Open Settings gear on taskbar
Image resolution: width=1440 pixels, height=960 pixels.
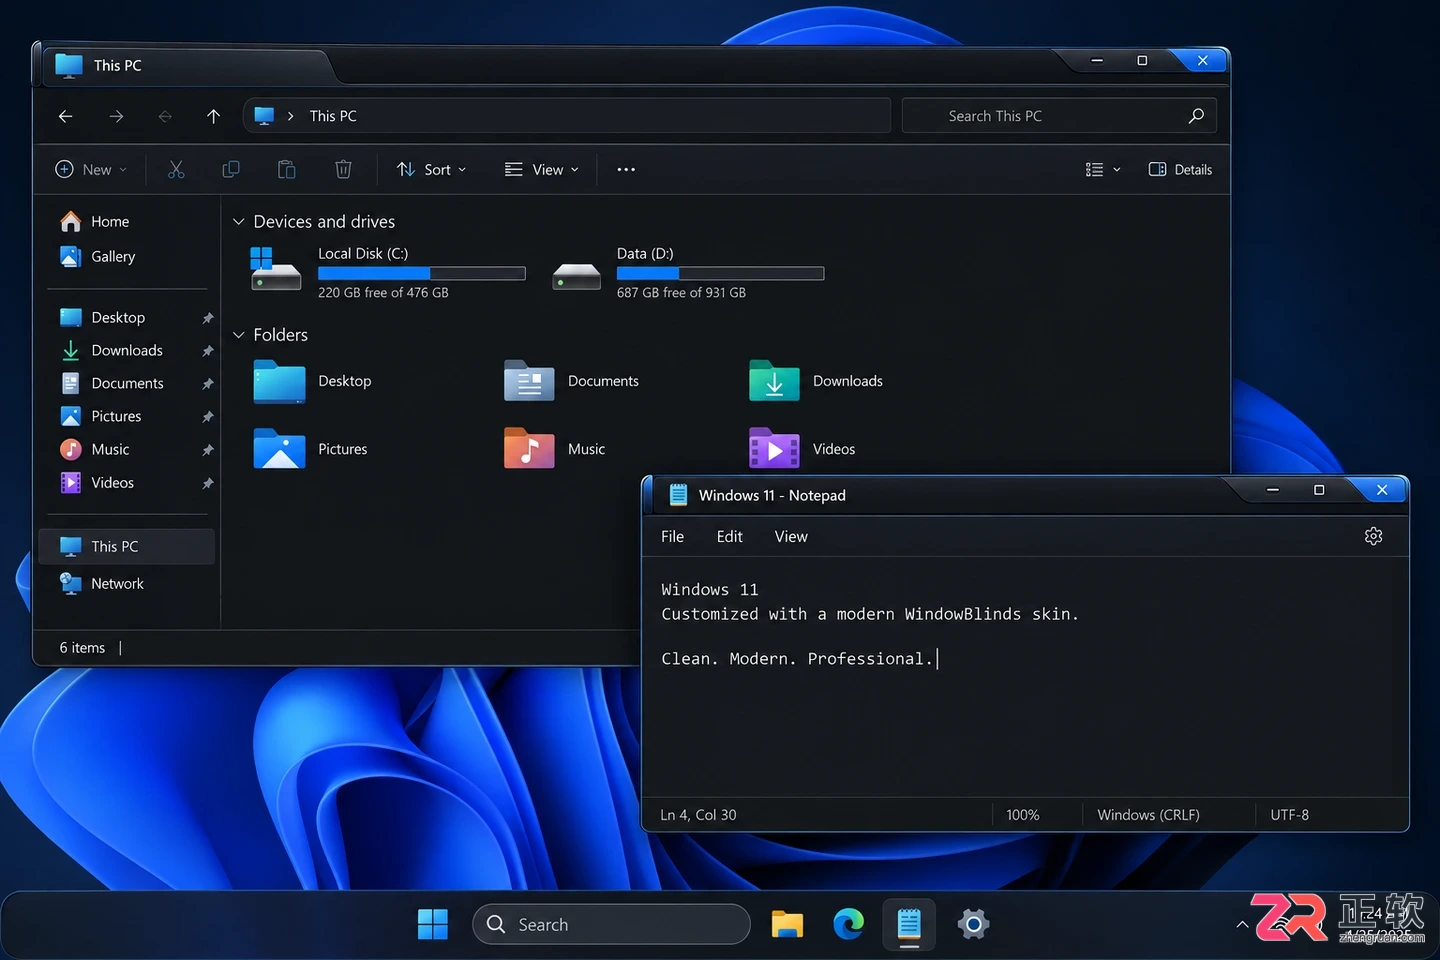click(973, 925)
